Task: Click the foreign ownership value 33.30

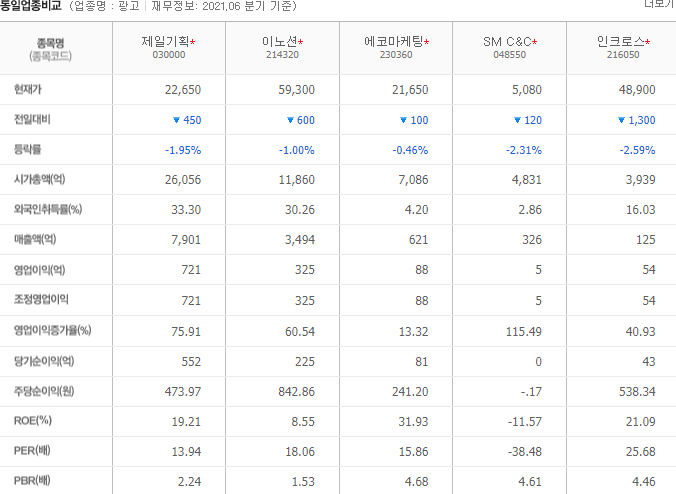Action: (x=186, y=209)
